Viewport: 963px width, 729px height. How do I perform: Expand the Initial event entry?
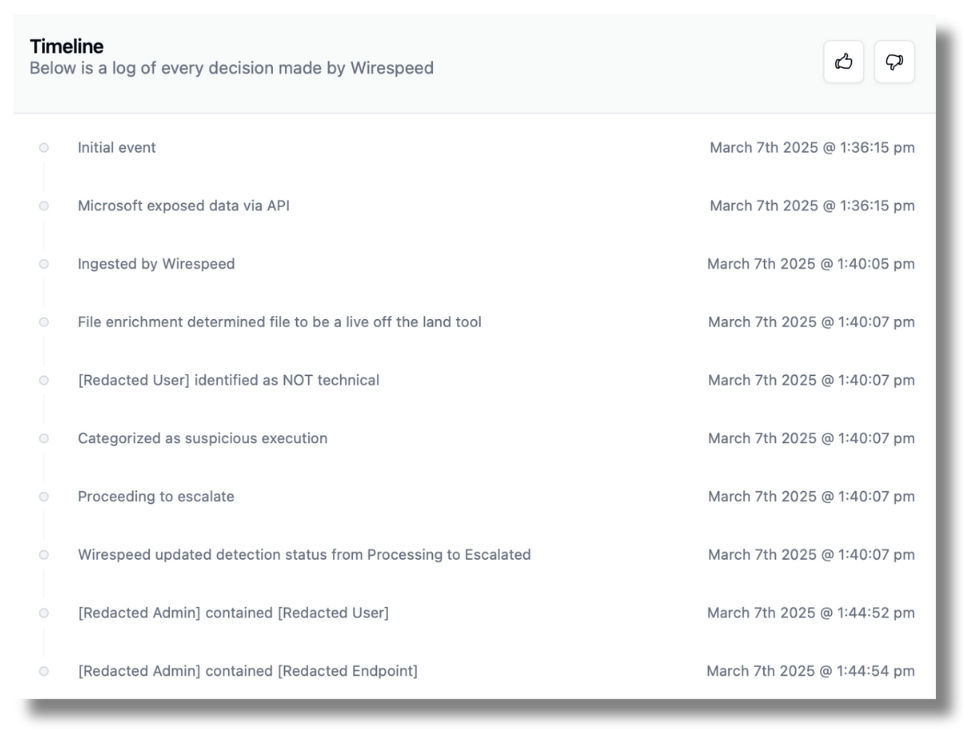pyautogui.click(x=117, y=147)
